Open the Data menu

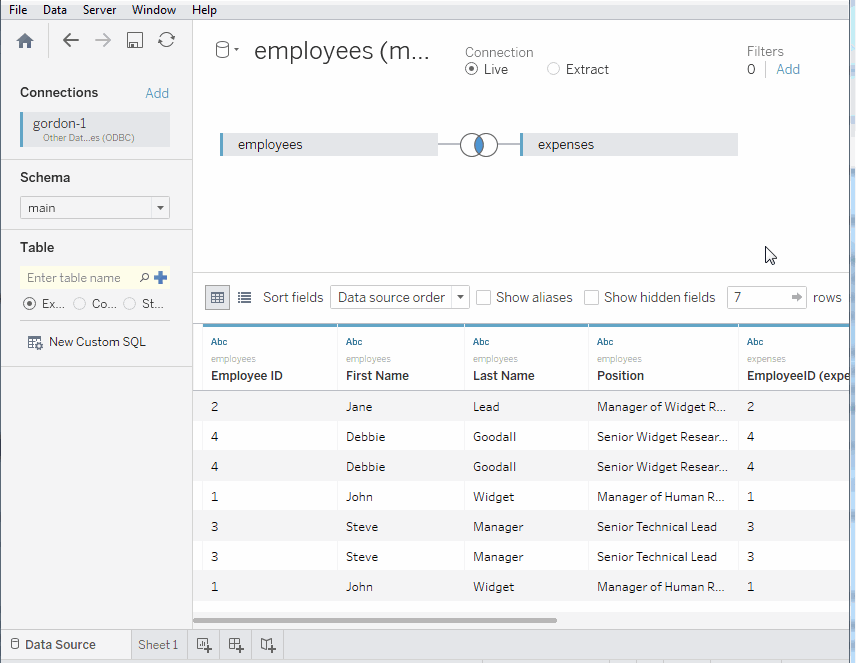[55, 10]
